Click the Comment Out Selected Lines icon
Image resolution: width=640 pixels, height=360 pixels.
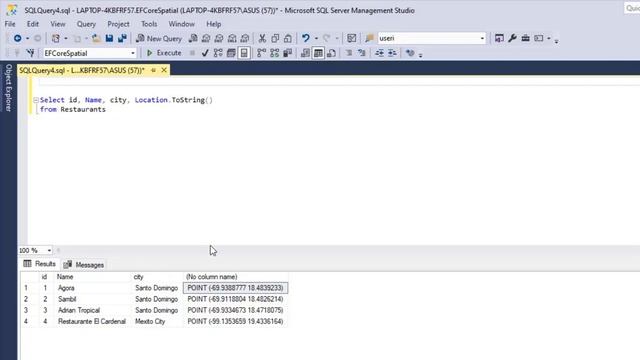(x=349, y=53)
